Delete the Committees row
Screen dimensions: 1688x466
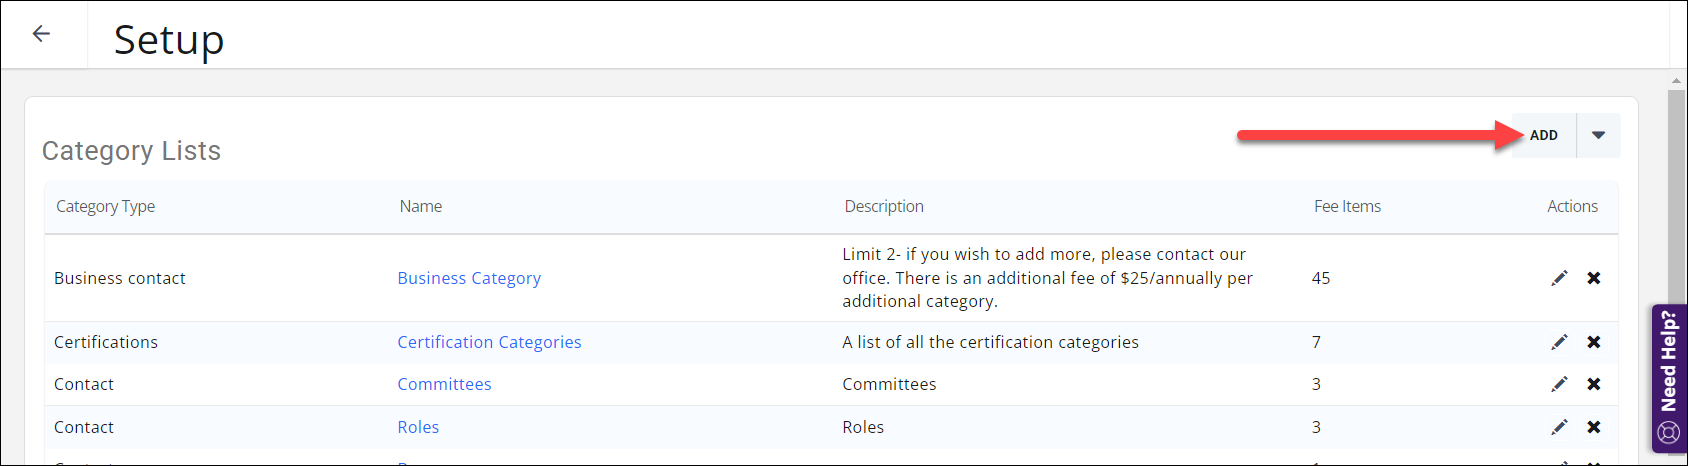1594,384
